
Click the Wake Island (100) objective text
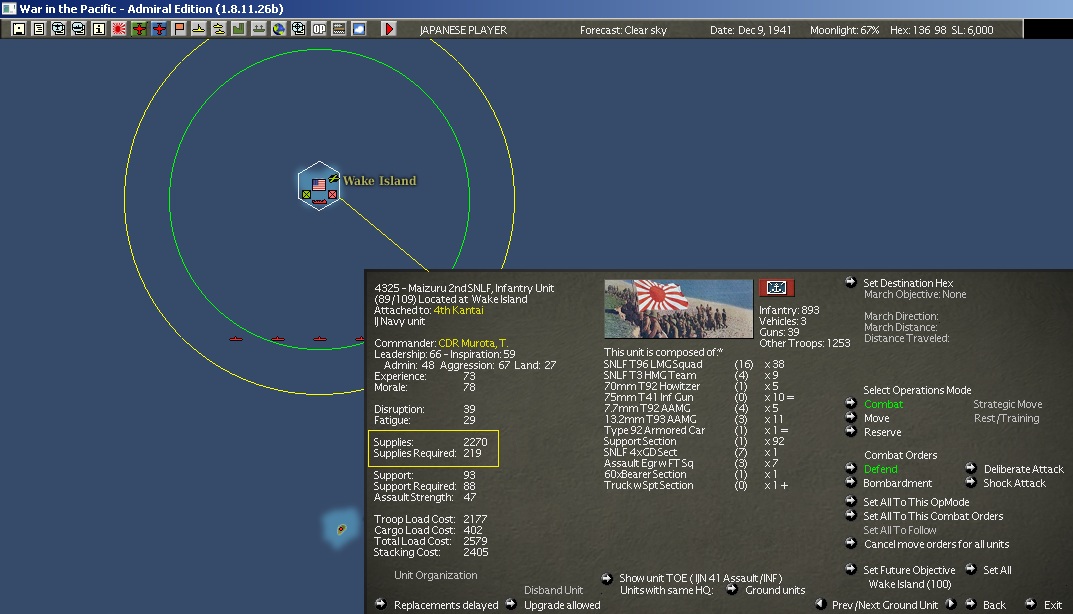pos(910,584)
